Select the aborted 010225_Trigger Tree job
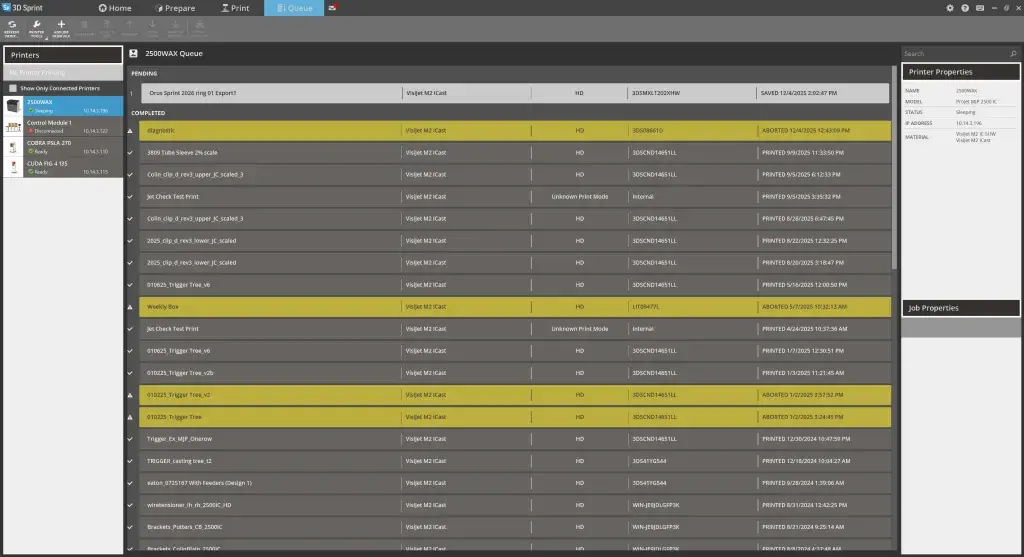The height and width of the screenshot is (557, 1024). click(x=515, y=417)
